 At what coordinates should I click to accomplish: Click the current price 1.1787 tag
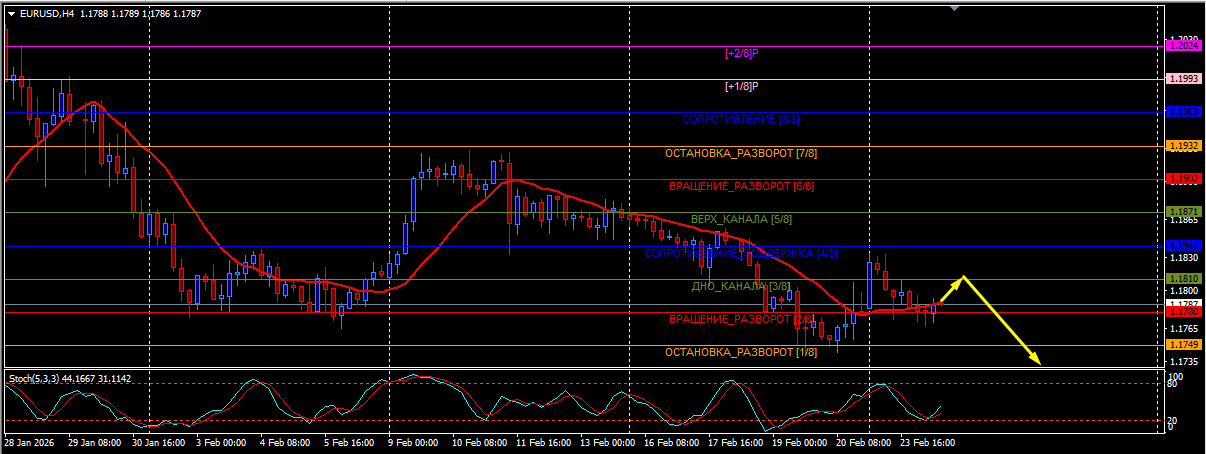point(1184,303)
